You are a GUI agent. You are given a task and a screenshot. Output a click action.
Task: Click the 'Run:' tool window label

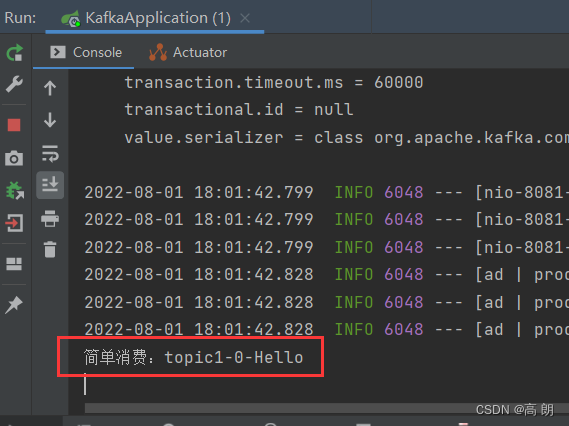pos(20,18)
